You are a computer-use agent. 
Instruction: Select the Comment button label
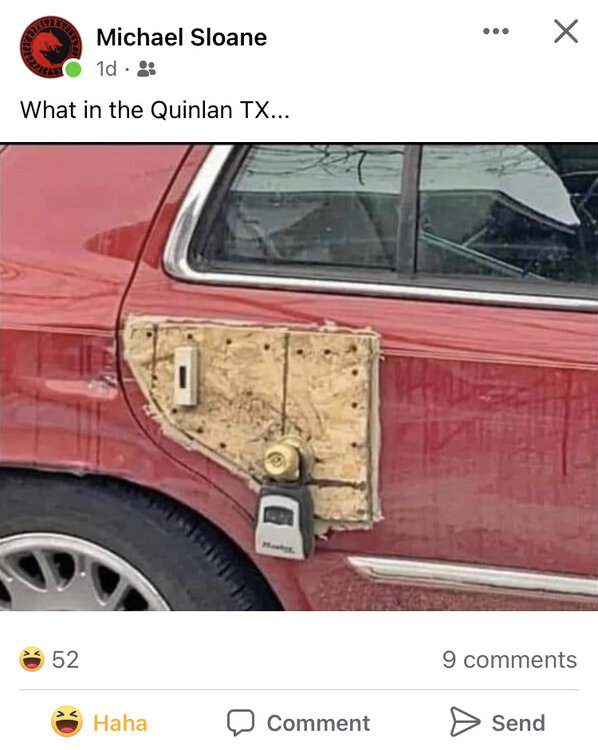tap(318, 723)
